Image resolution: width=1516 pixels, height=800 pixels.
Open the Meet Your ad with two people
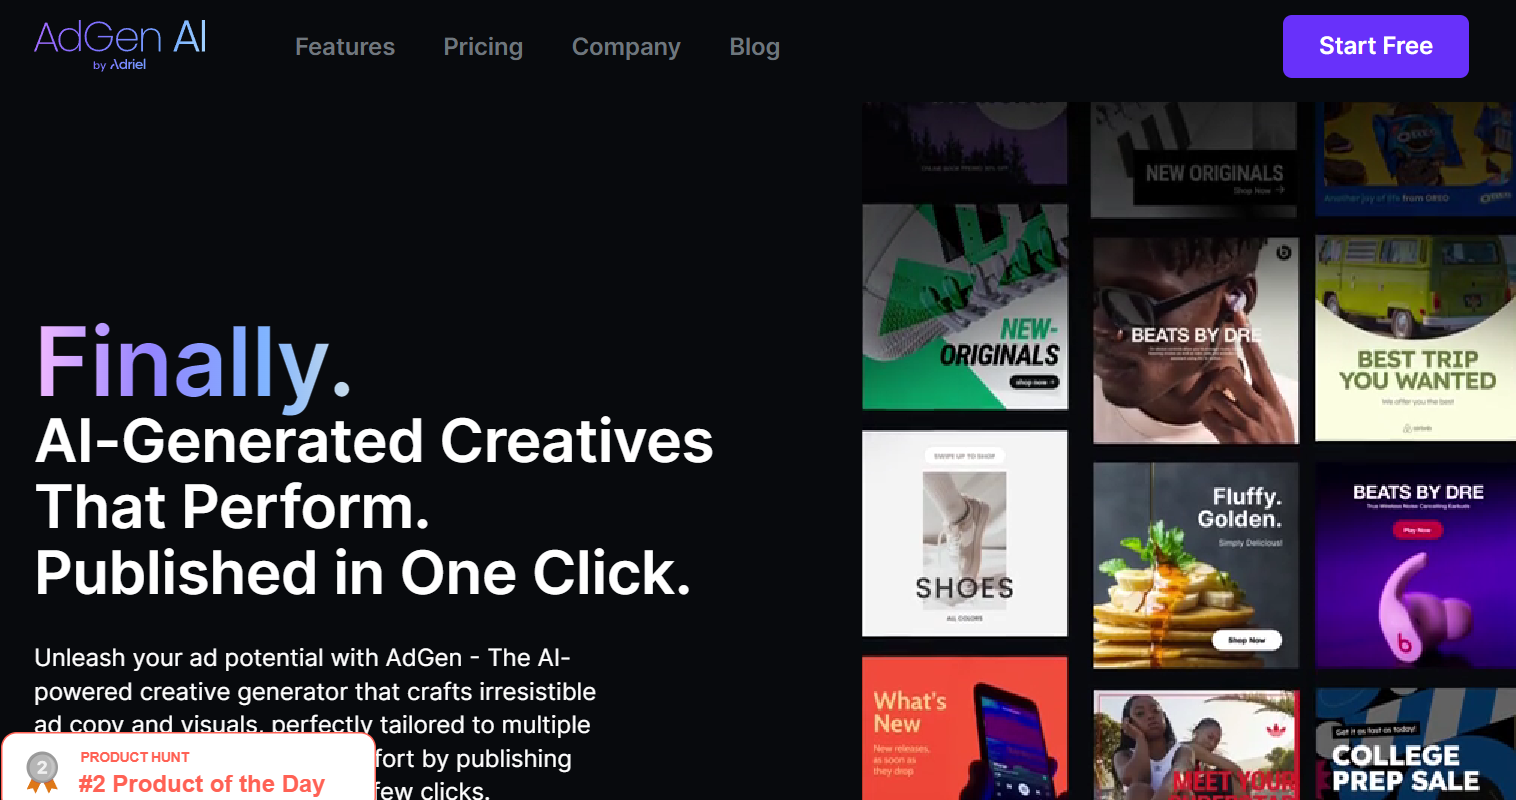point(1196,745)
